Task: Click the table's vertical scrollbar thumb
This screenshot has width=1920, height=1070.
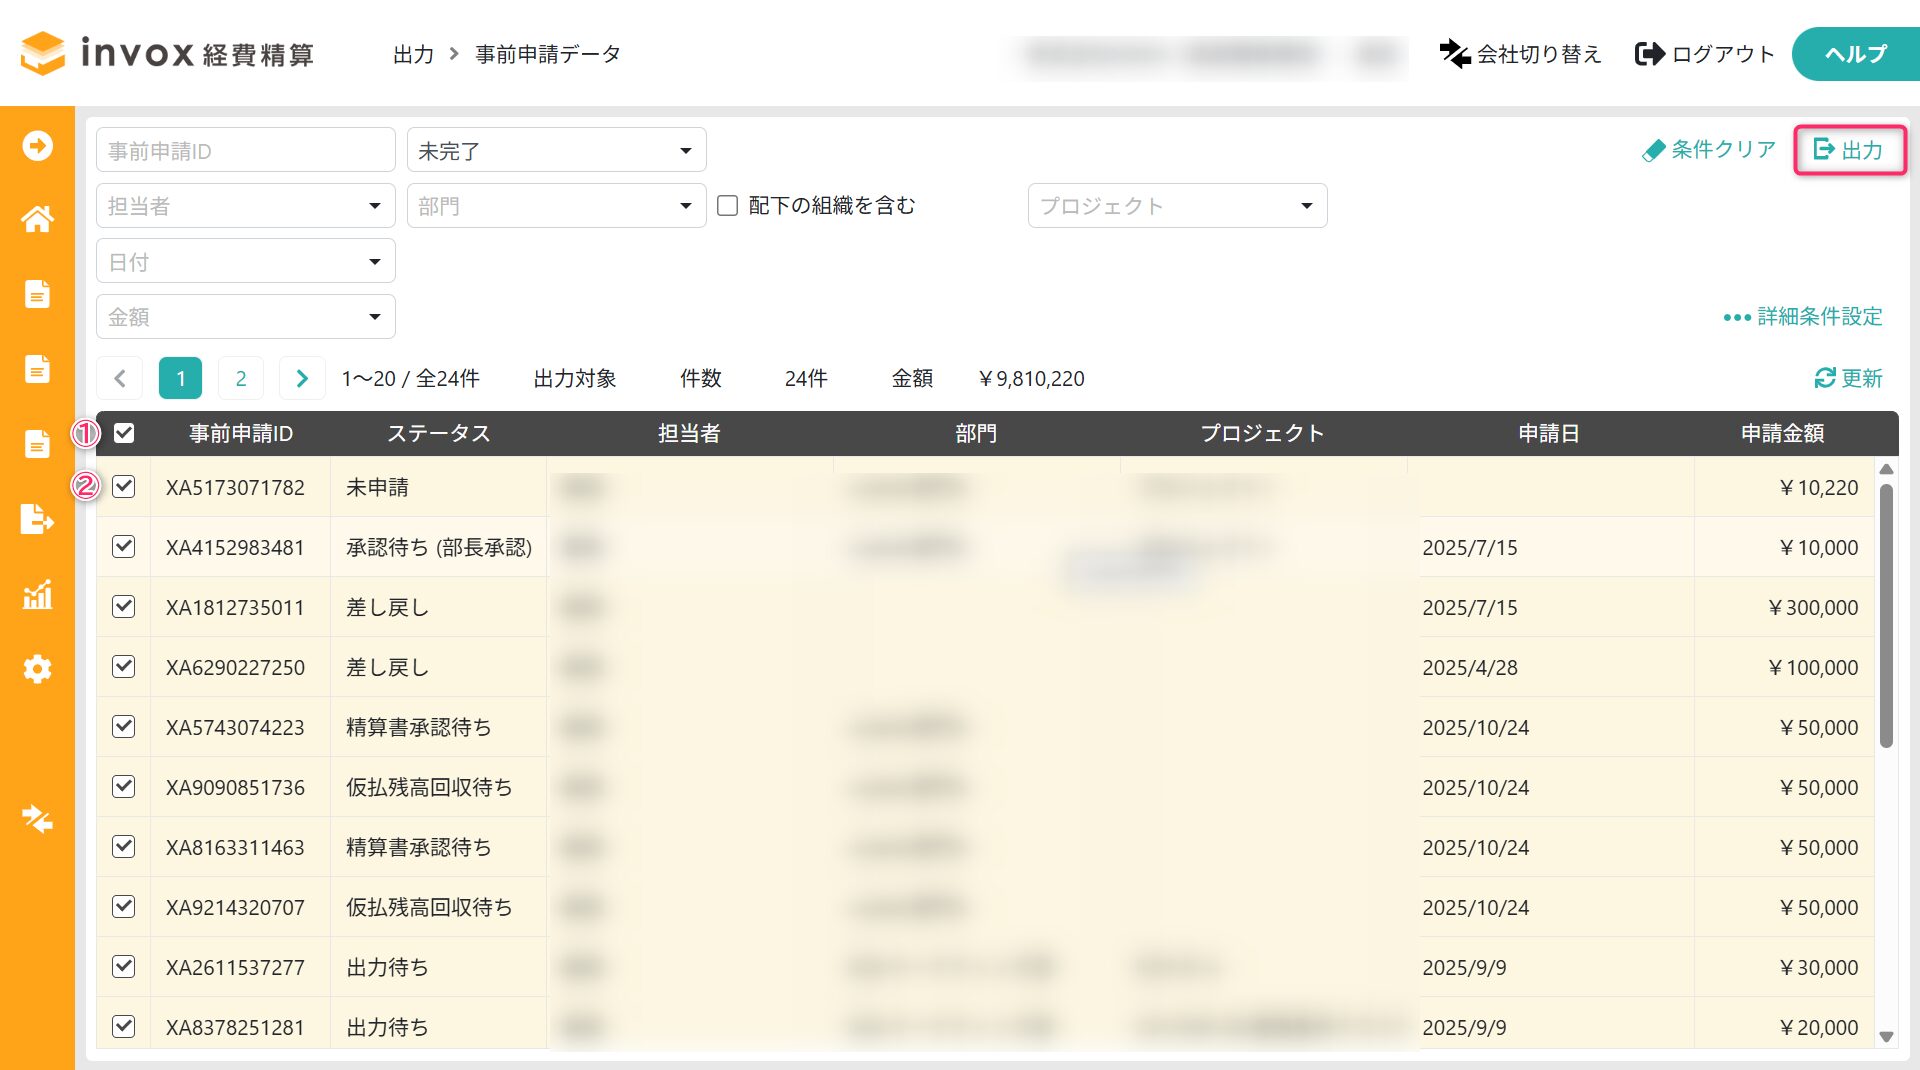Action: click(1886, 615)
